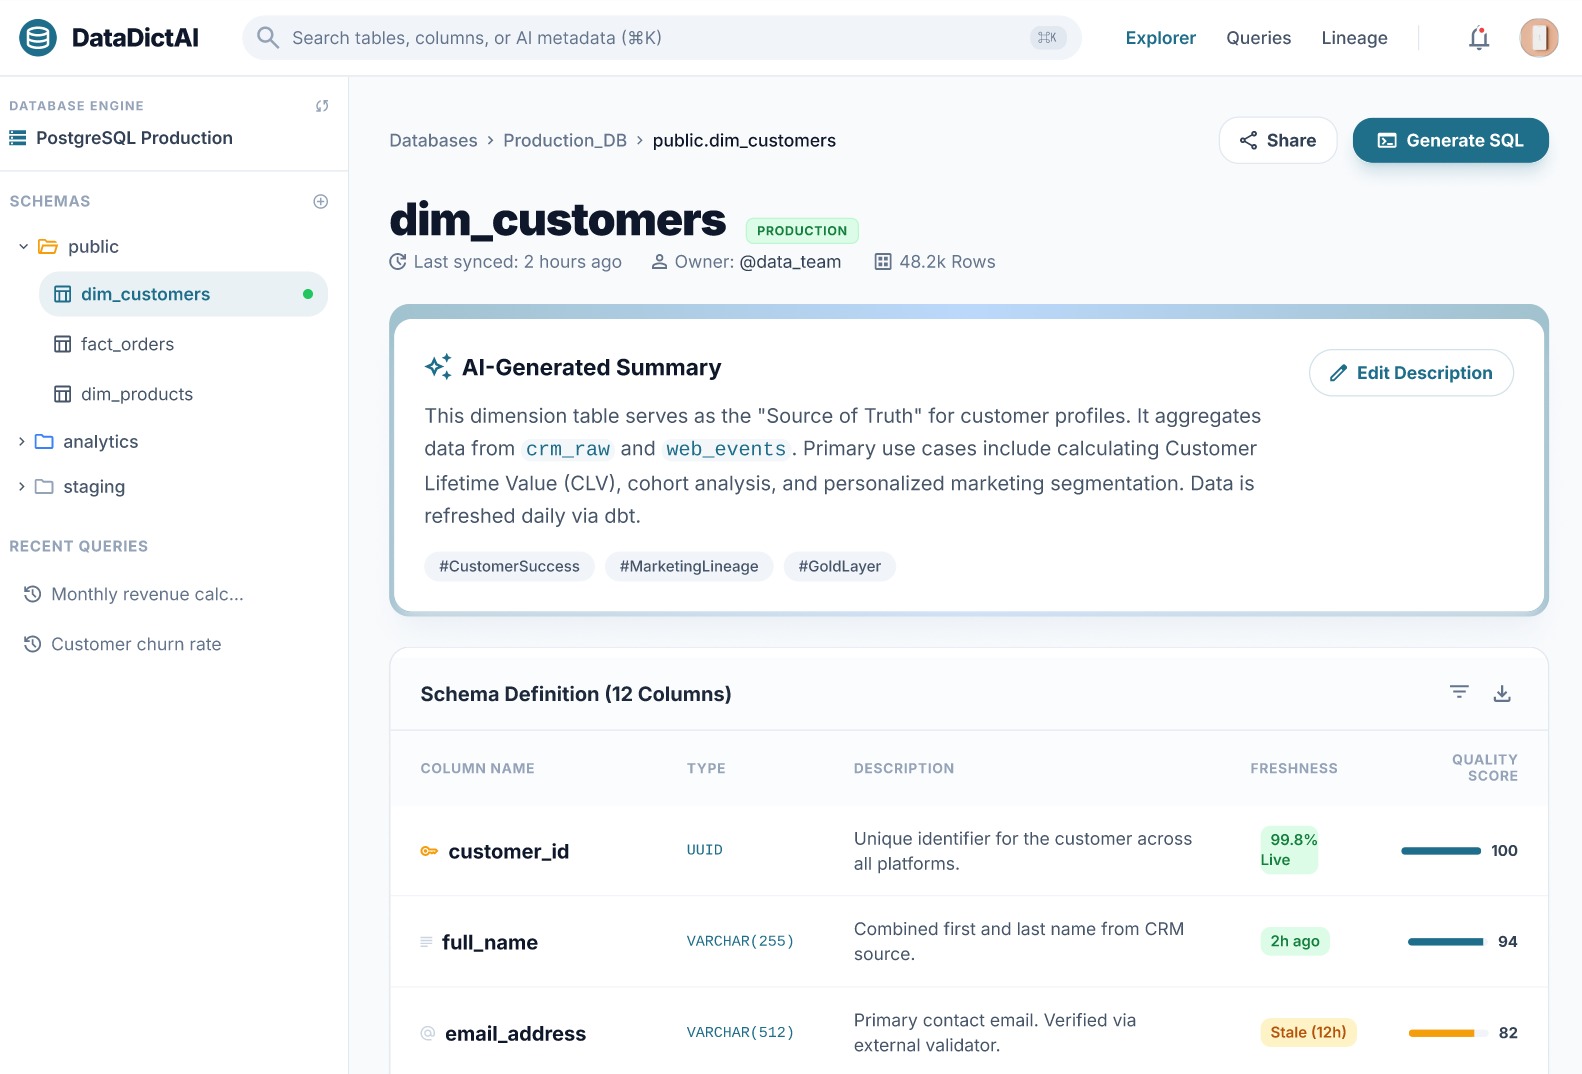
Task: Click the customer_id primary key icon
Action: pyautogui.click(x=429, y=851)
